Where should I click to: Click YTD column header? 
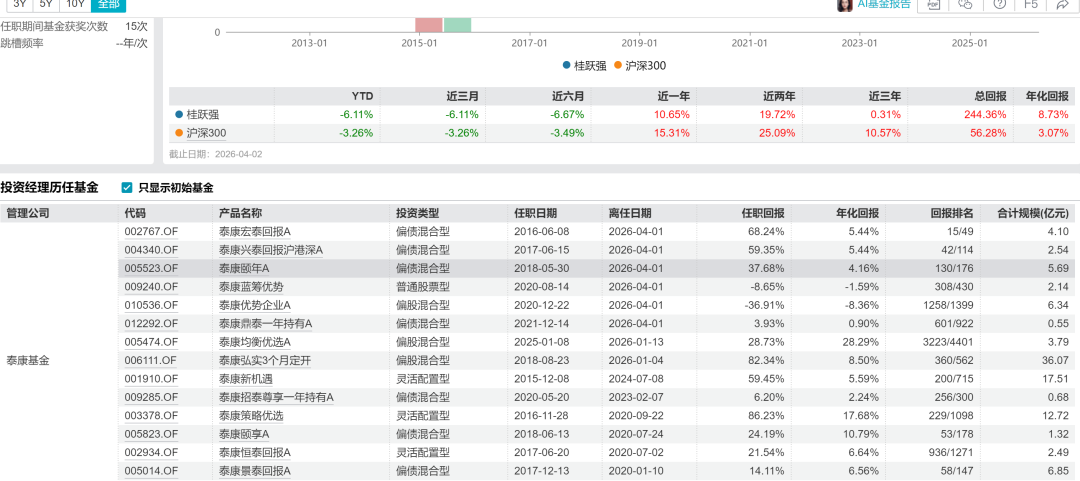point(362,96)
